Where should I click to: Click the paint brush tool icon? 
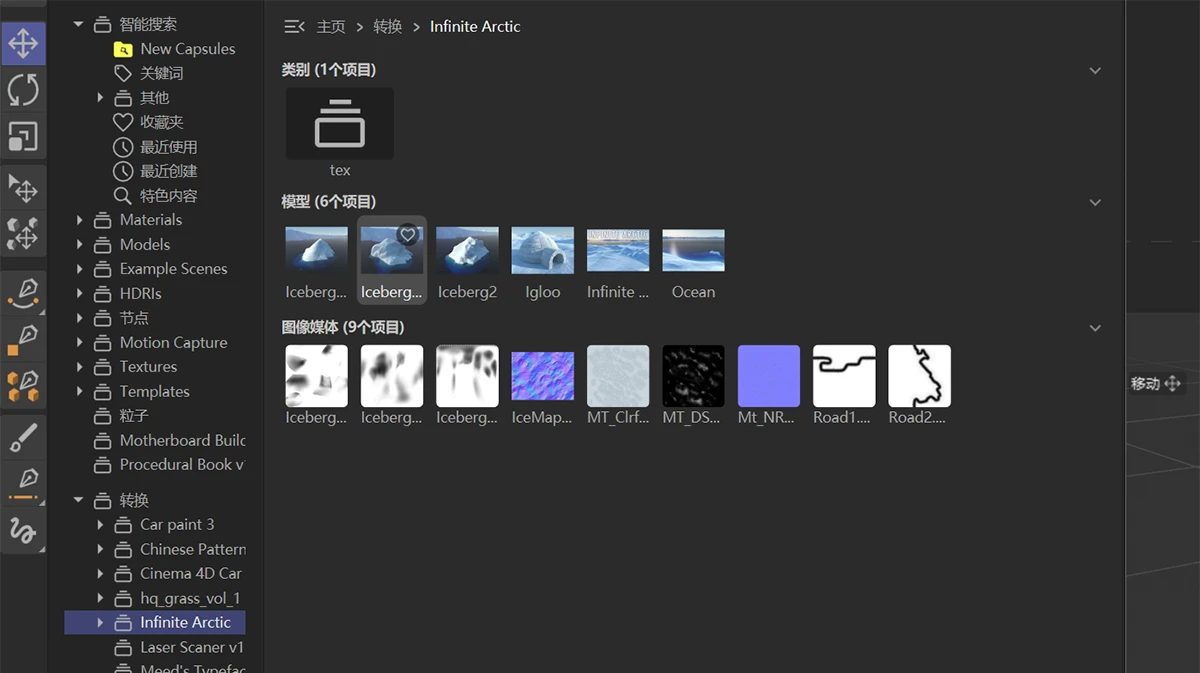pyautogui.click(x=23, y=436)
